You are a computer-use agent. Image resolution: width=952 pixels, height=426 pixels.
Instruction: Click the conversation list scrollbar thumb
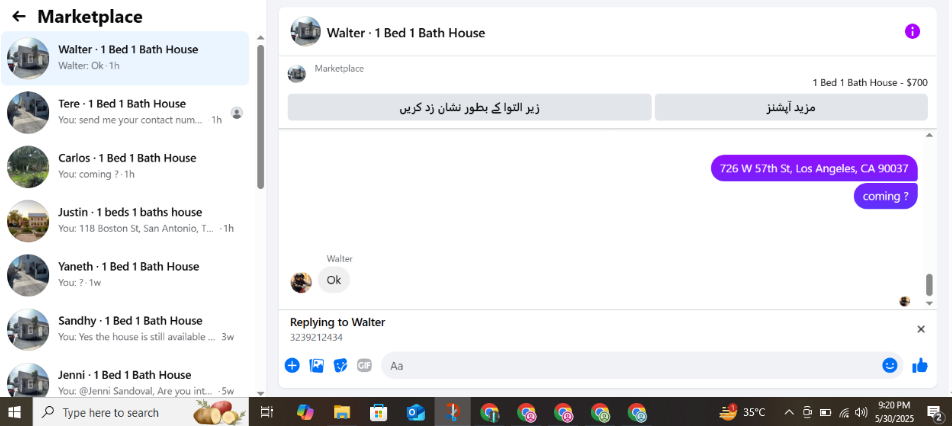(260, 117)
